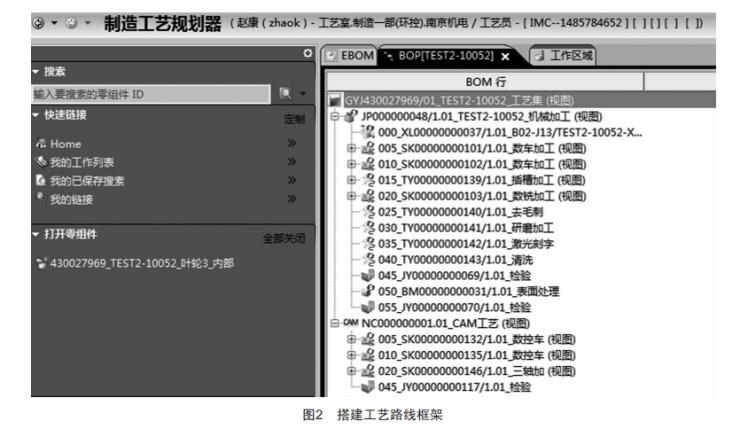
Task: Click the icon of 045_JY00000000069 检验
Action: [368, 276]
